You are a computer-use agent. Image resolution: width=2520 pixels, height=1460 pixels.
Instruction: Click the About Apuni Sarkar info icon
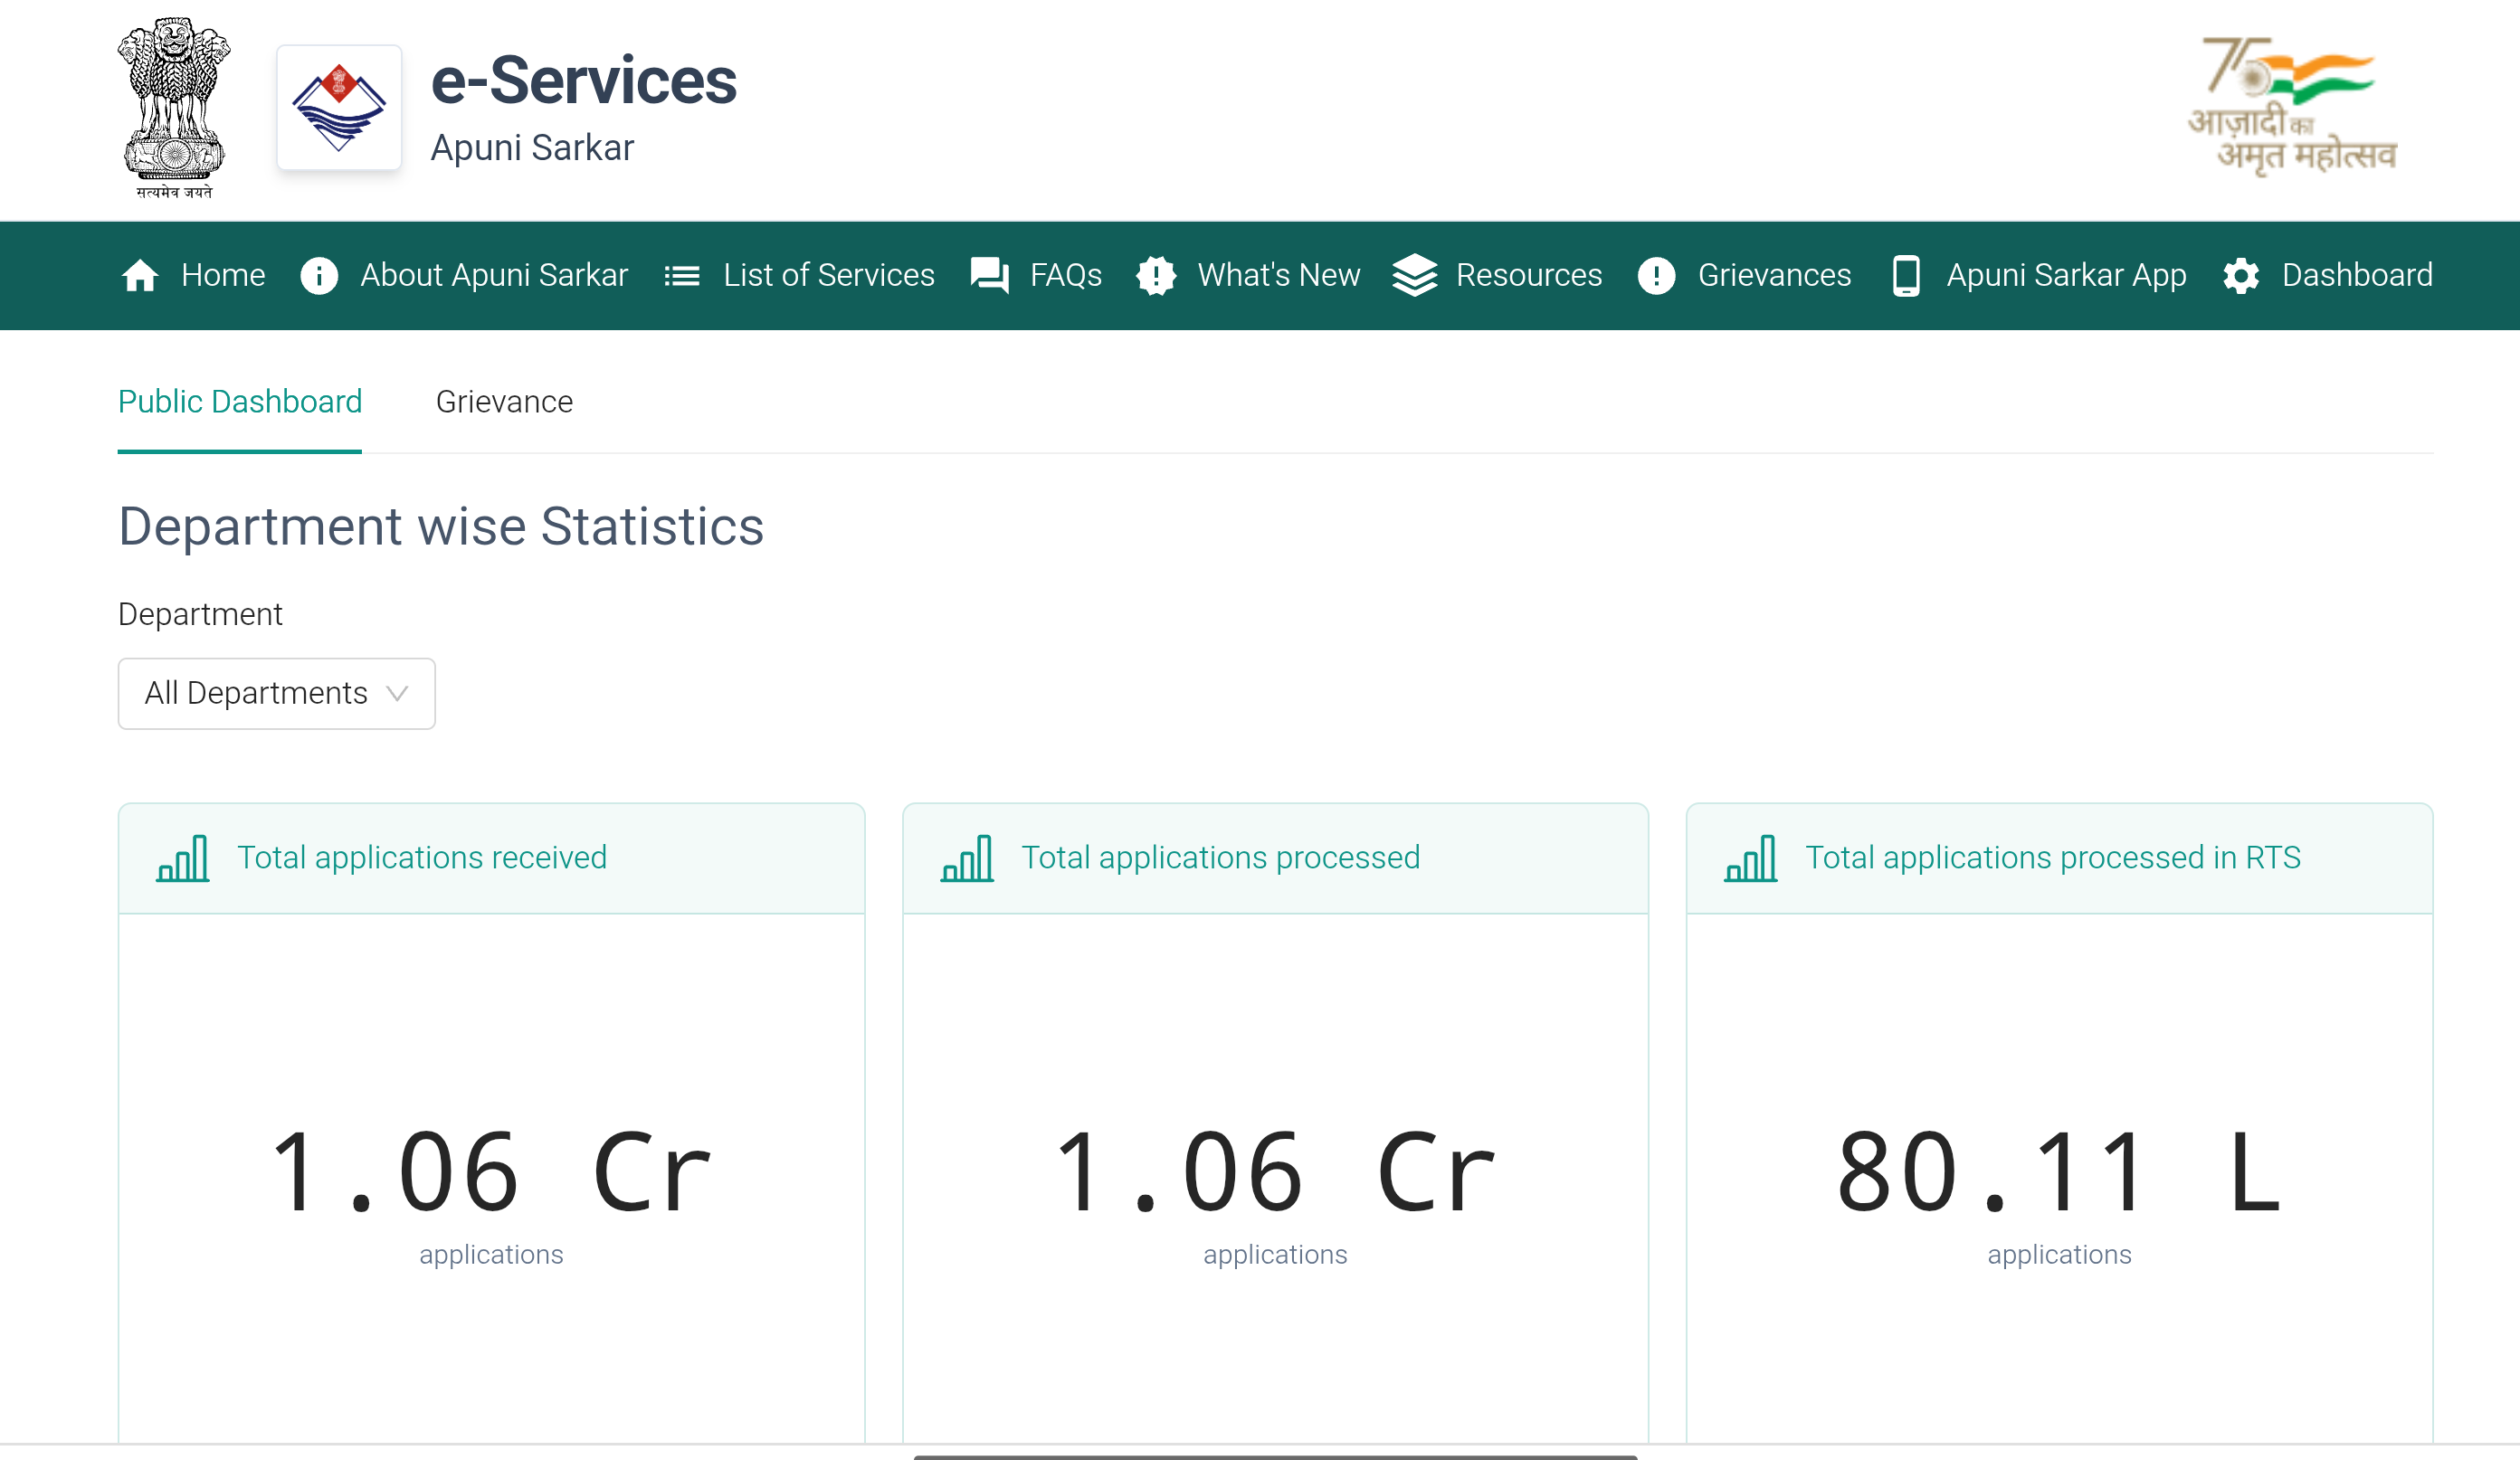tap(319, 275)
